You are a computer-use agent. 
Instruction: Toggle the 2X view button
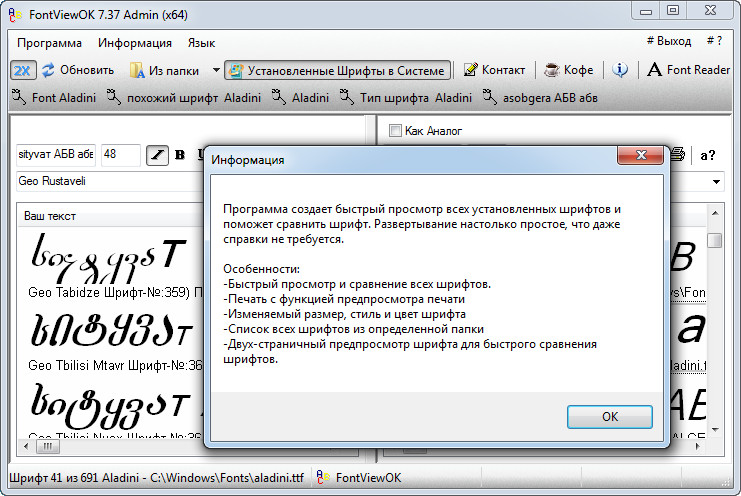[x=23, y=70]
